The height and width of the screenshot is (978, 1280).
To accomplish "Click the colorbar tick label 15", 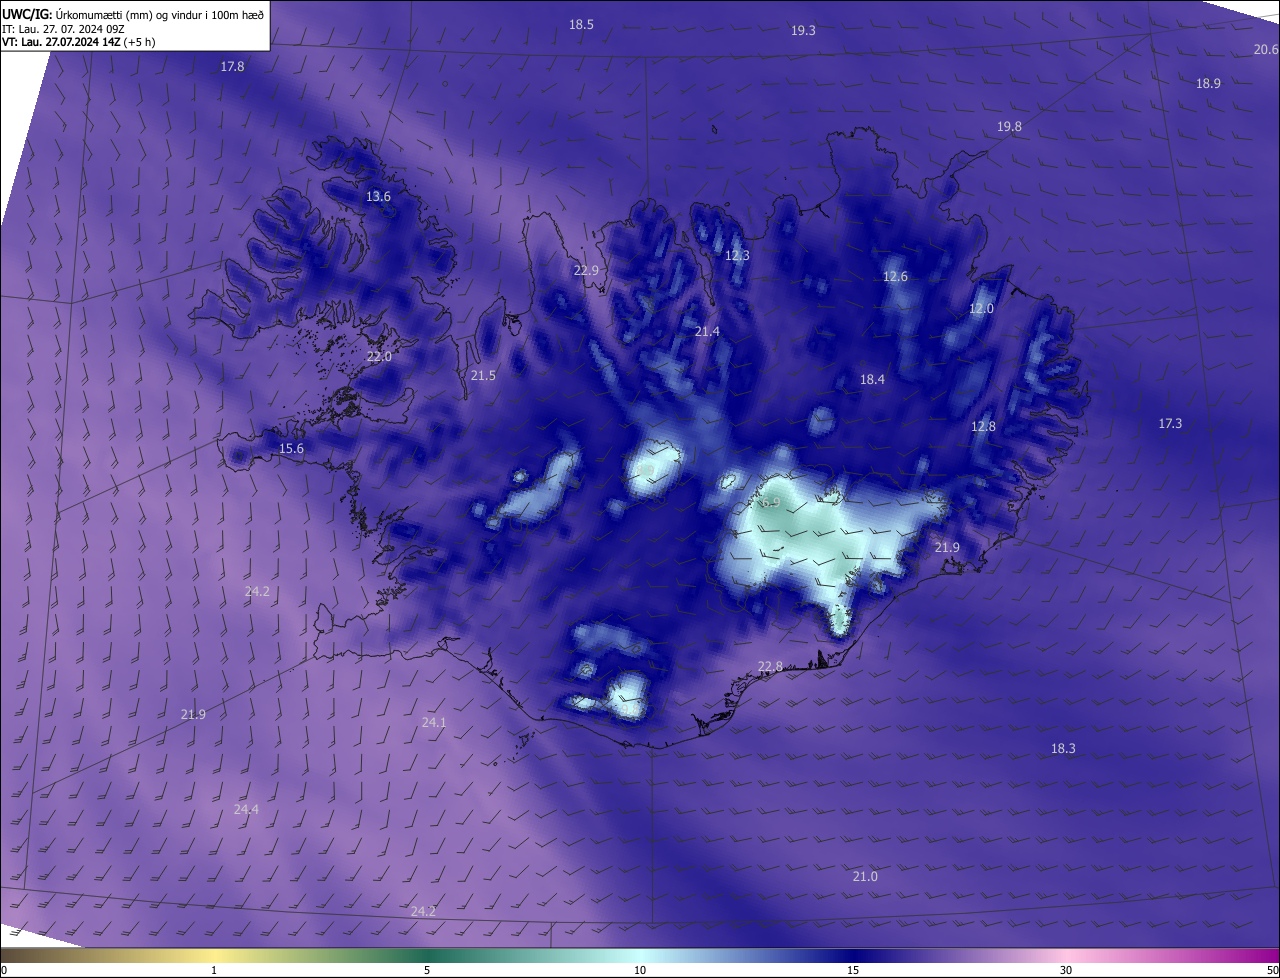I will tap(853, 970).
